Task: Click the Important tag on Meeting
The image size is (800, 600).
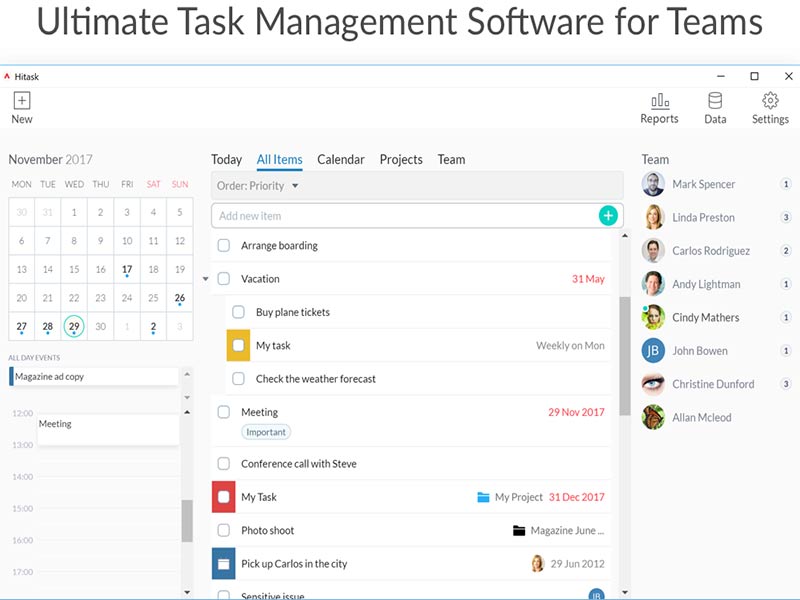Action: pos(265,432)
